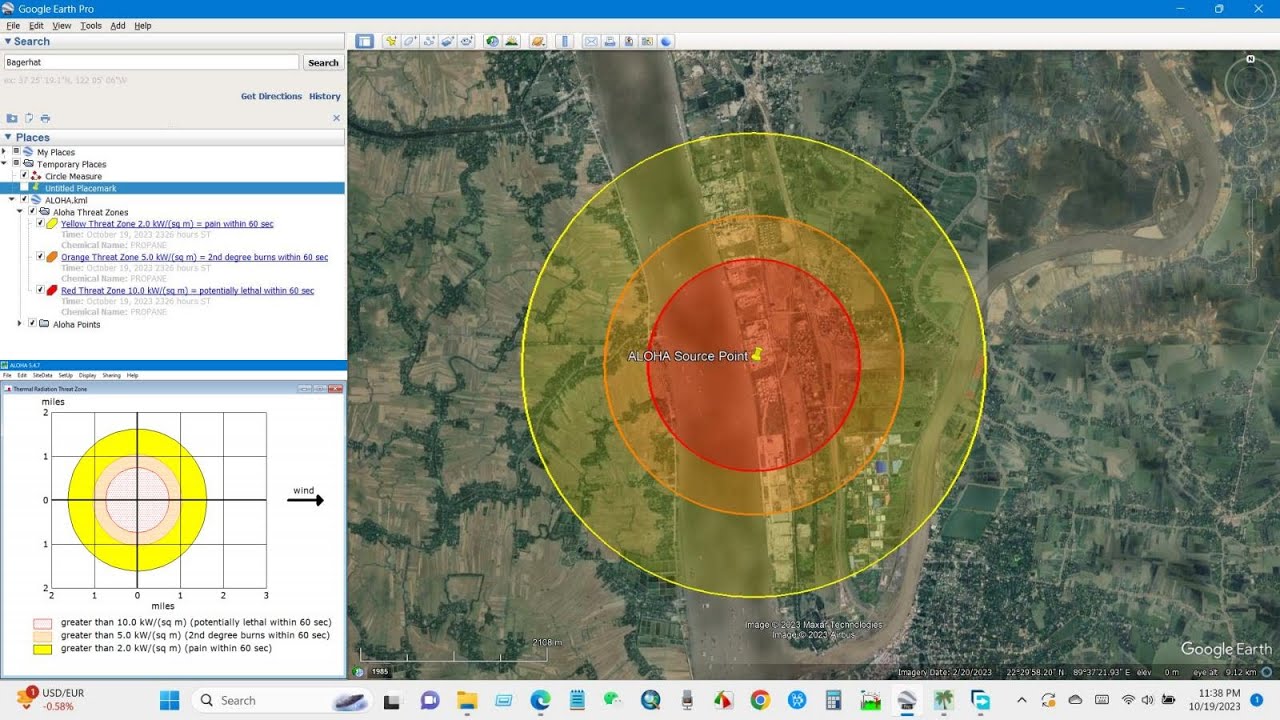Click the yellow ALOHA Source Point pushpin
Screen dimensions: 1280x720
coord(758,353)
